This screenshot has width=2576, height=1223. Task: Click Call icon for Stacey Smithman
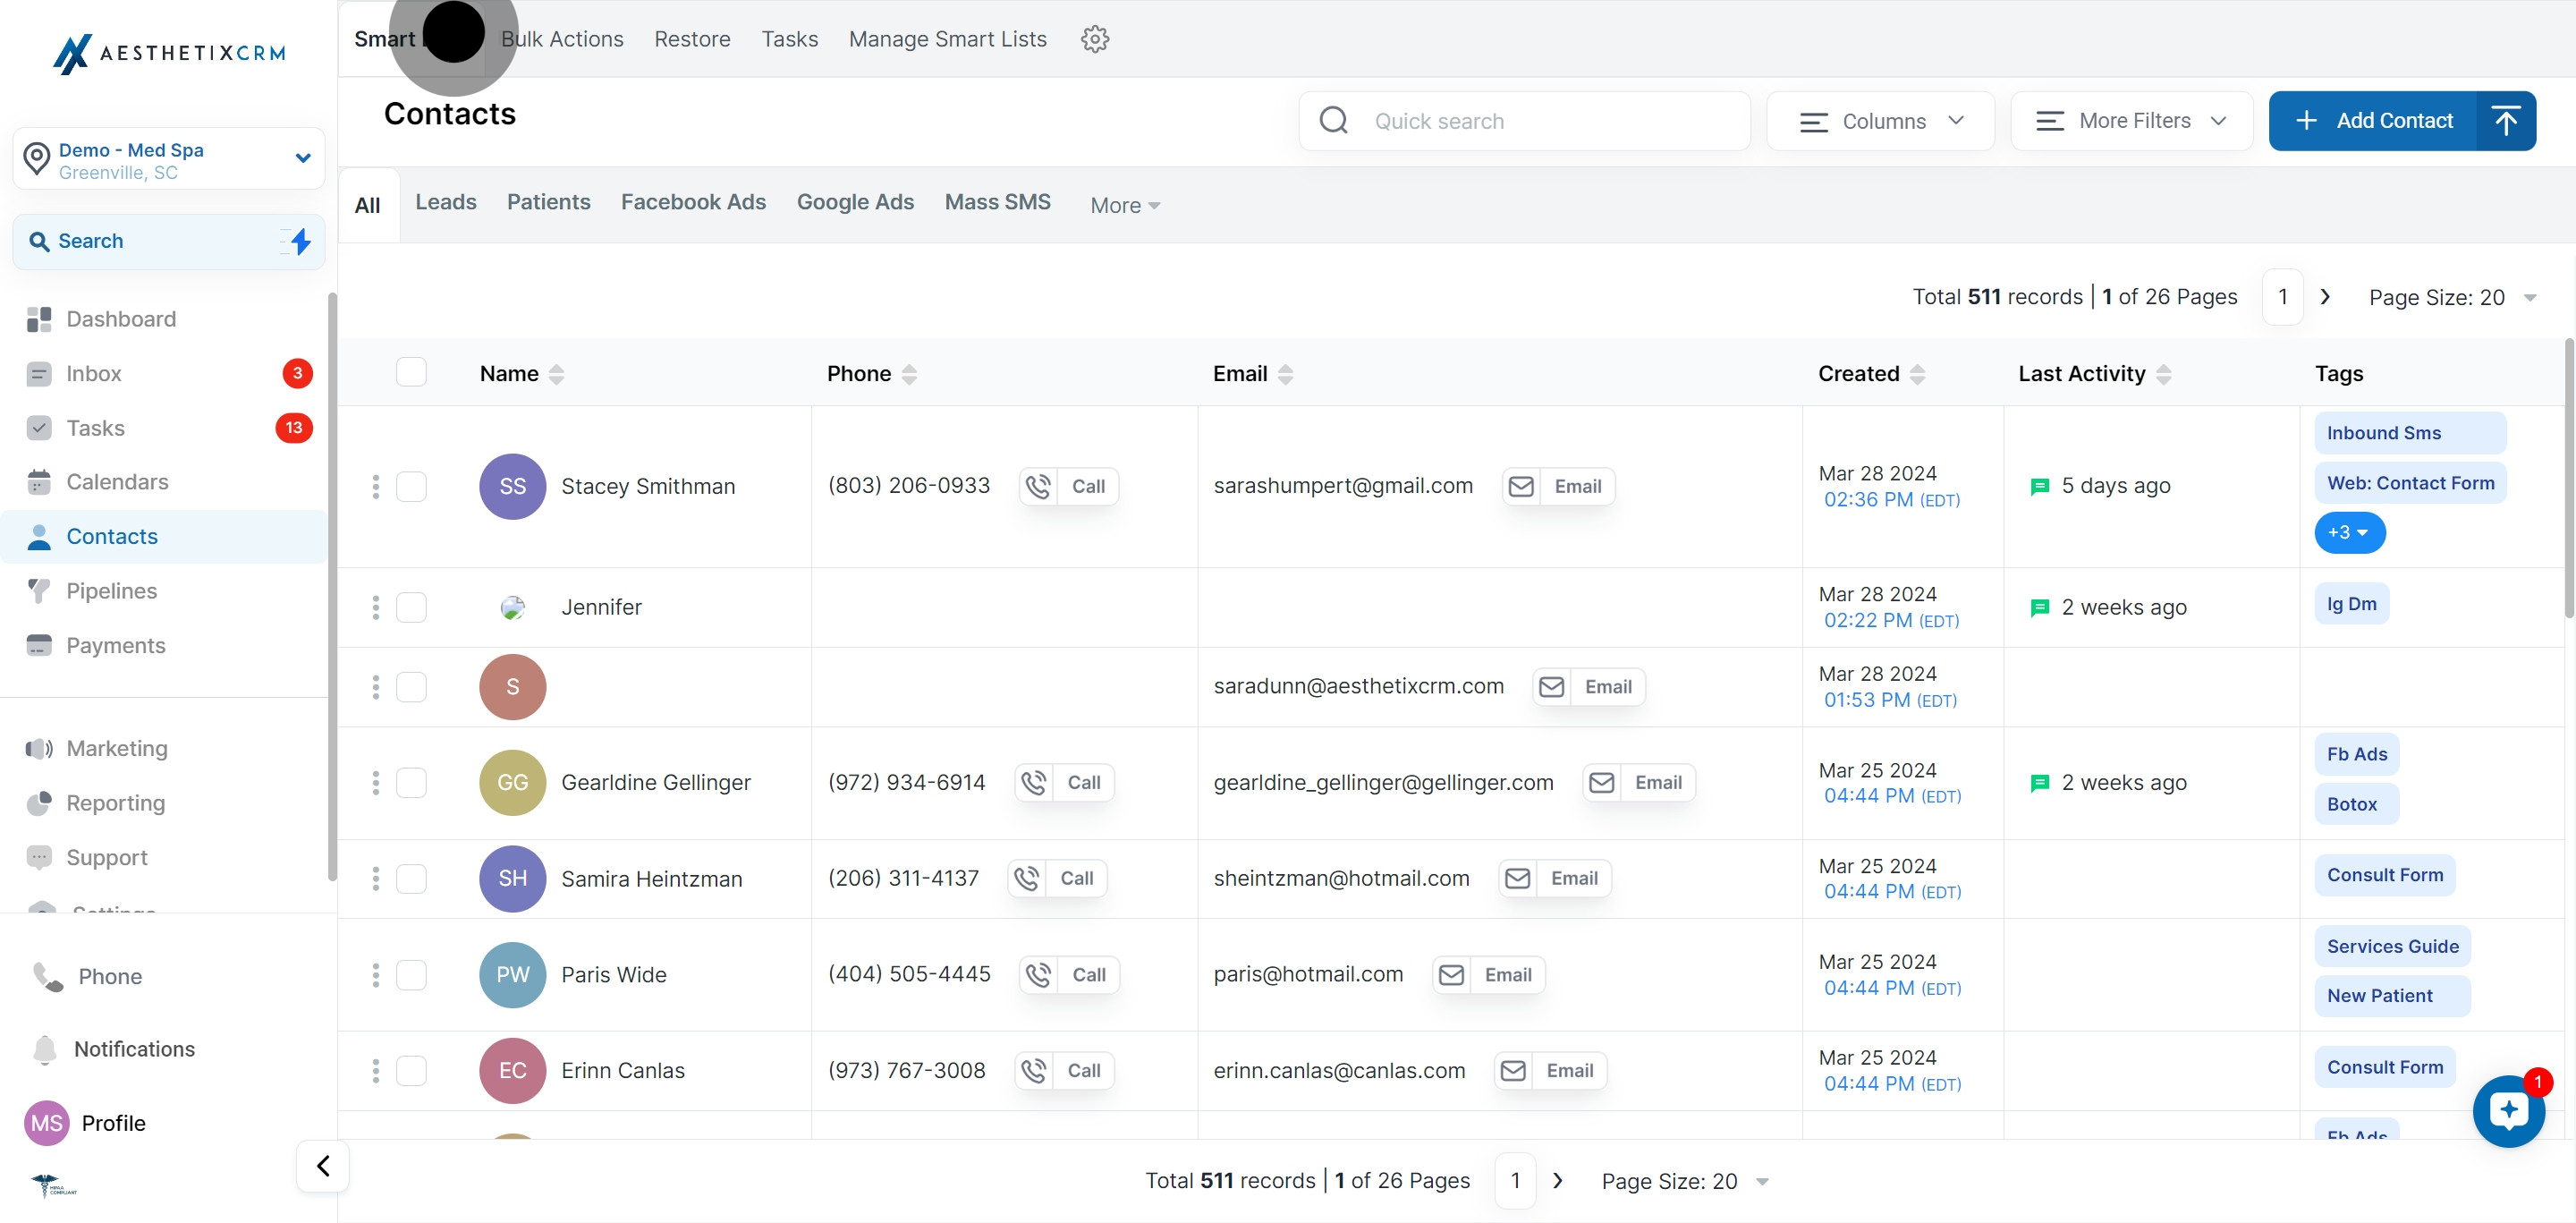(1039, 487)
